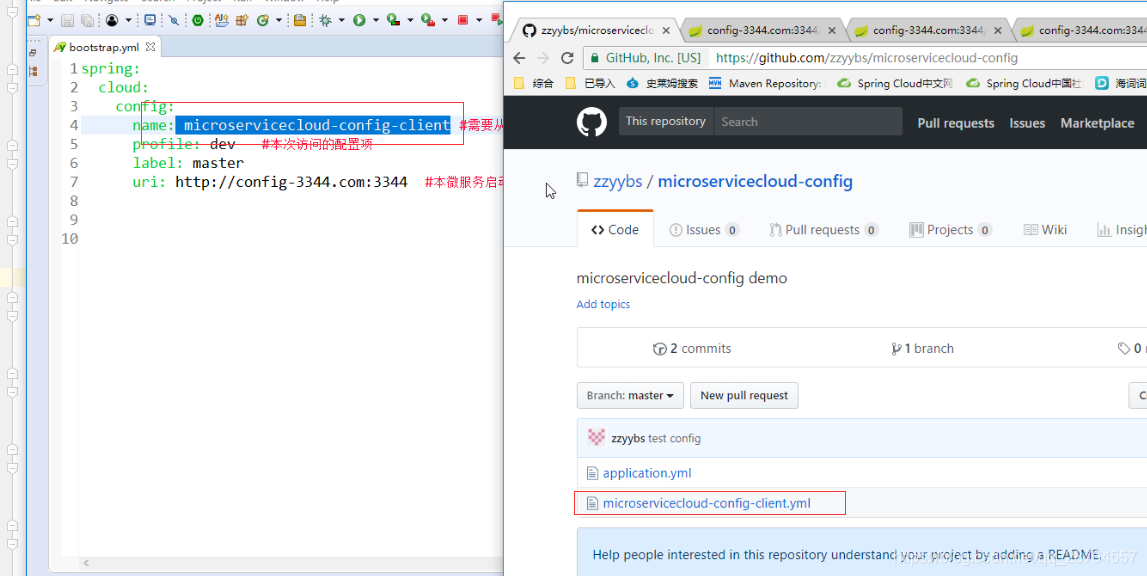Launch Debug with the bug icon
1147x576 pixels.
pos(326,20)
